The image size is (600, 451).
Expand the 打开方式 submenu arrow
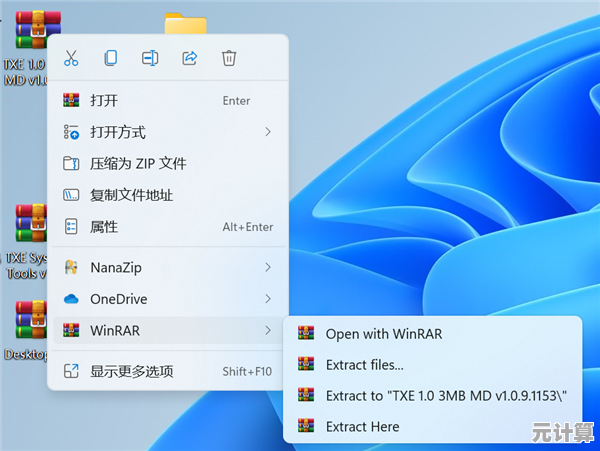pos(267,132)
